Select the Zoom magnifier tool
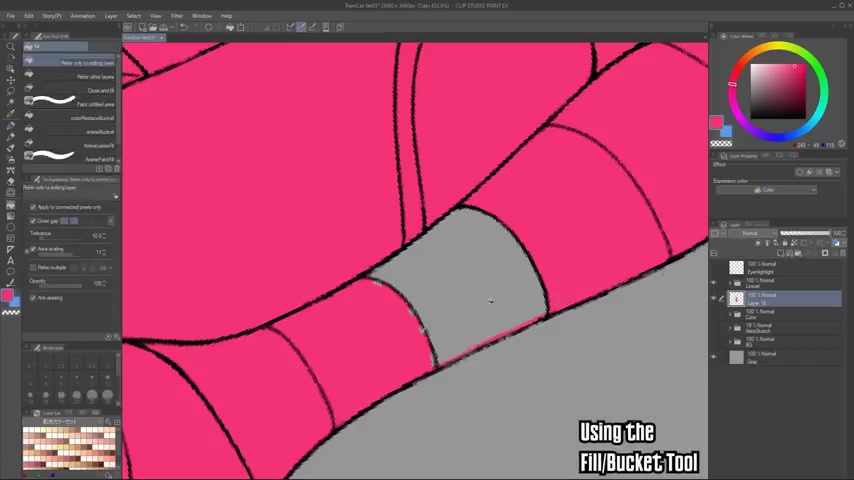 (10, 47)
